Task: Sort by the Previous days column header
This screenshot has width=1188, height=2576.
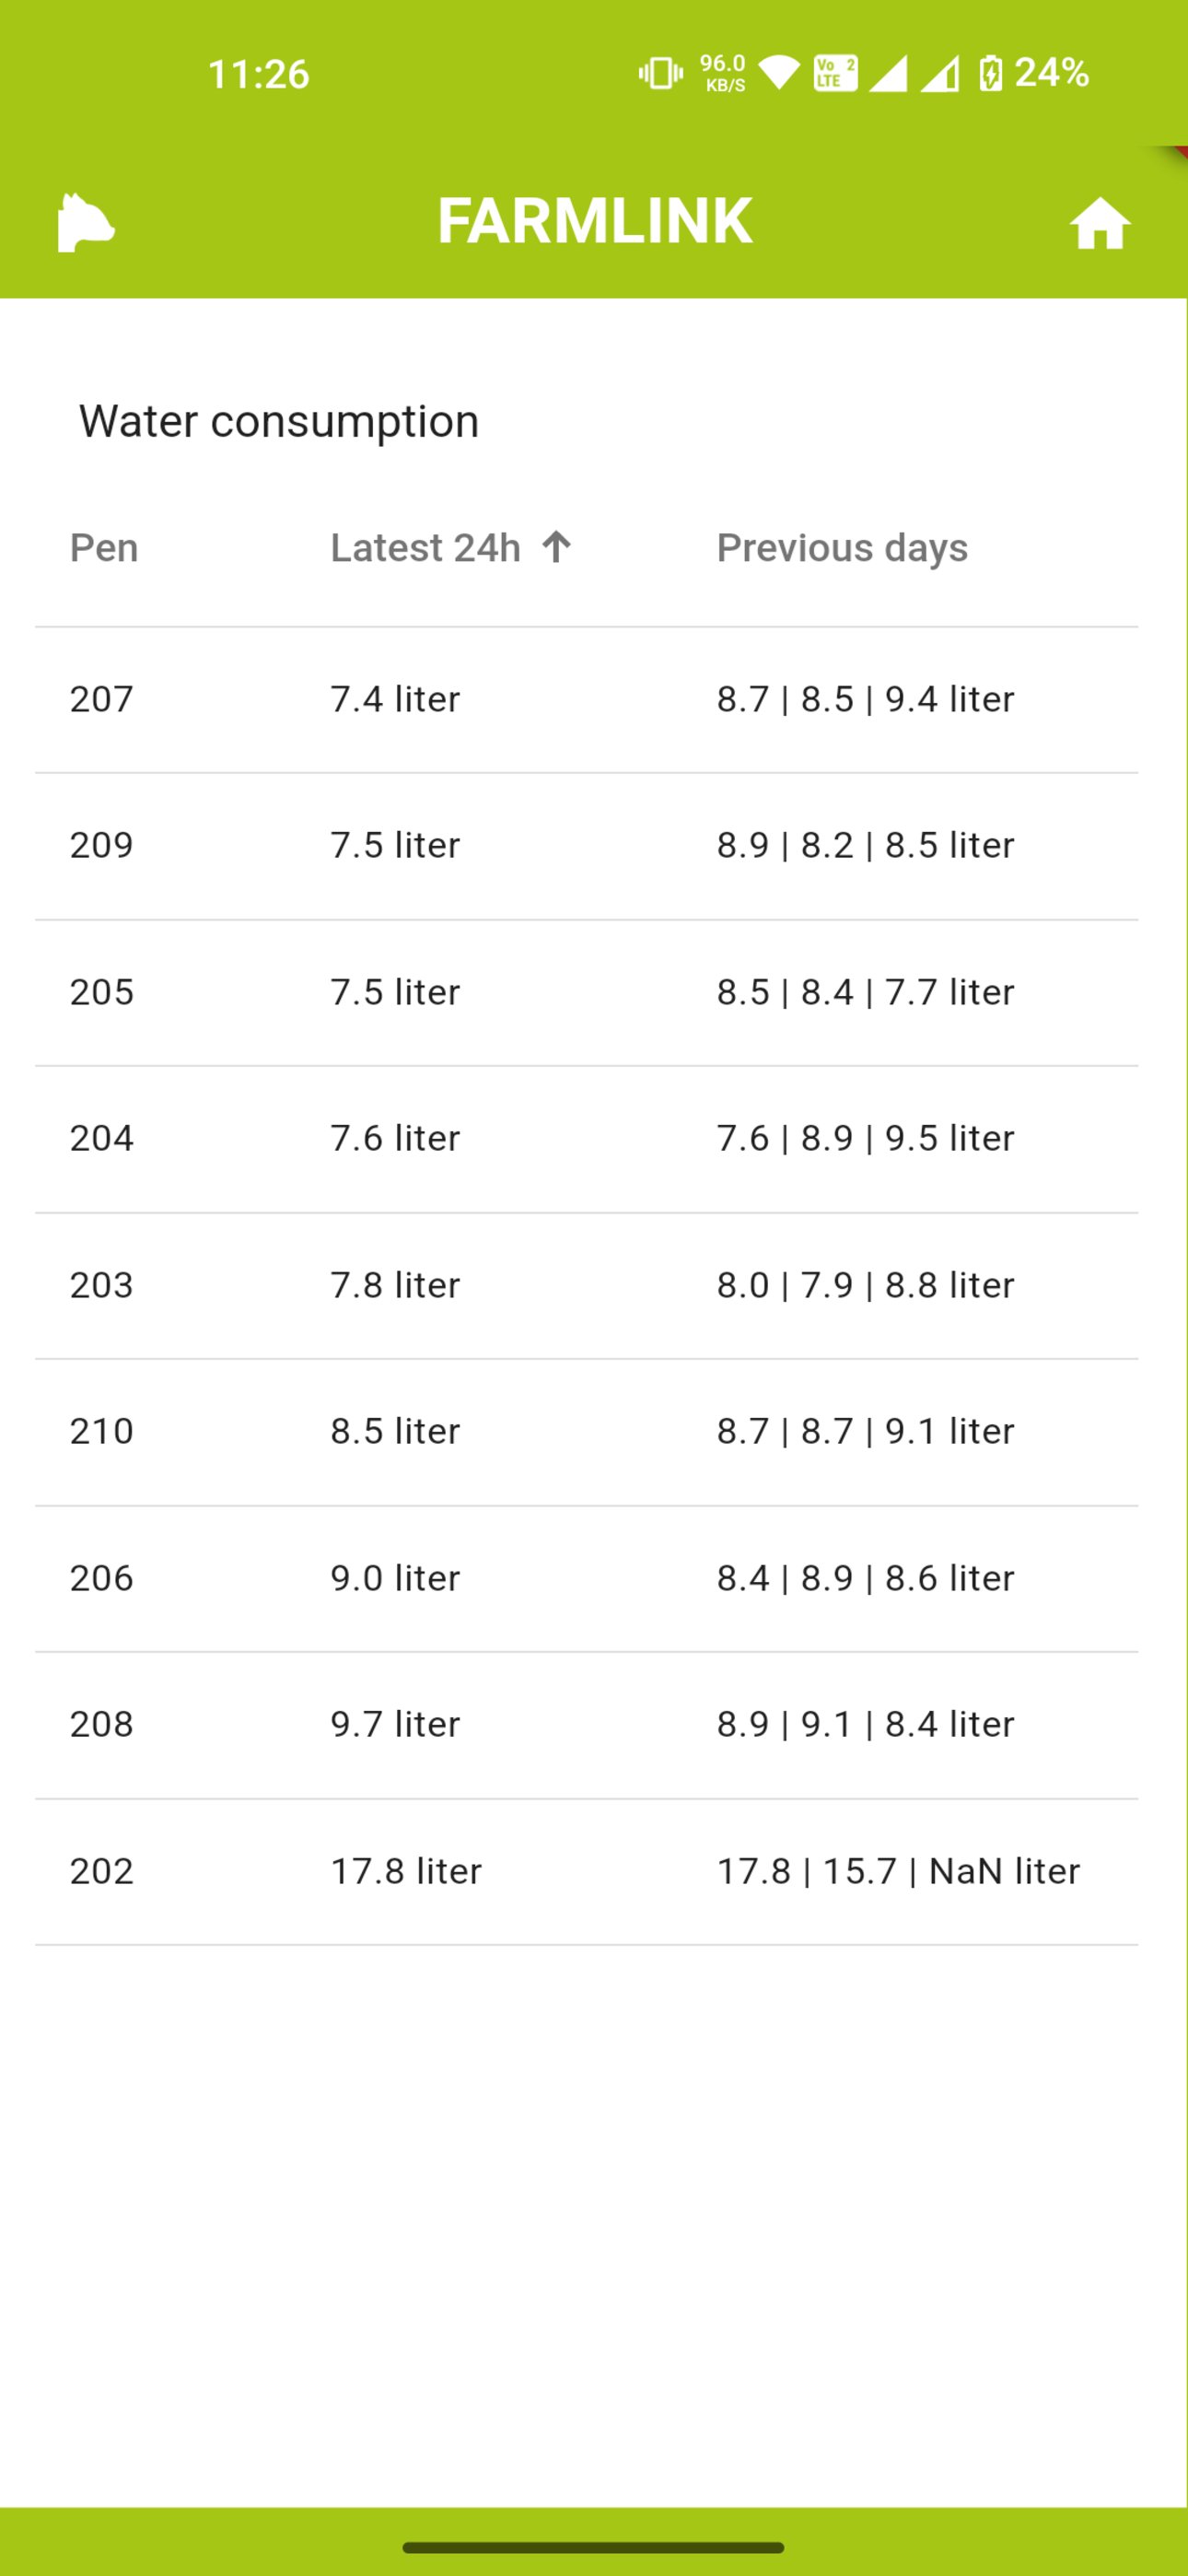Action: pyautogui.click(x=842, y=548)
